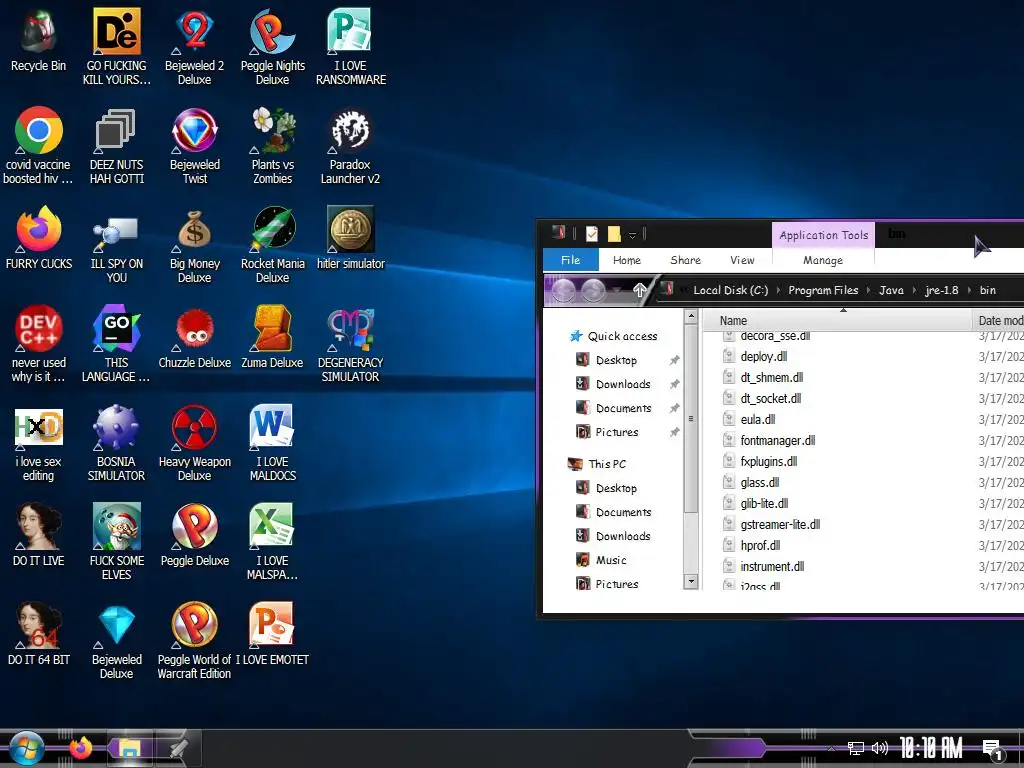The height and width of the screenshot is (768, 1024).
Task: Select Quick access in navigation pane
Action: [614, 336]
